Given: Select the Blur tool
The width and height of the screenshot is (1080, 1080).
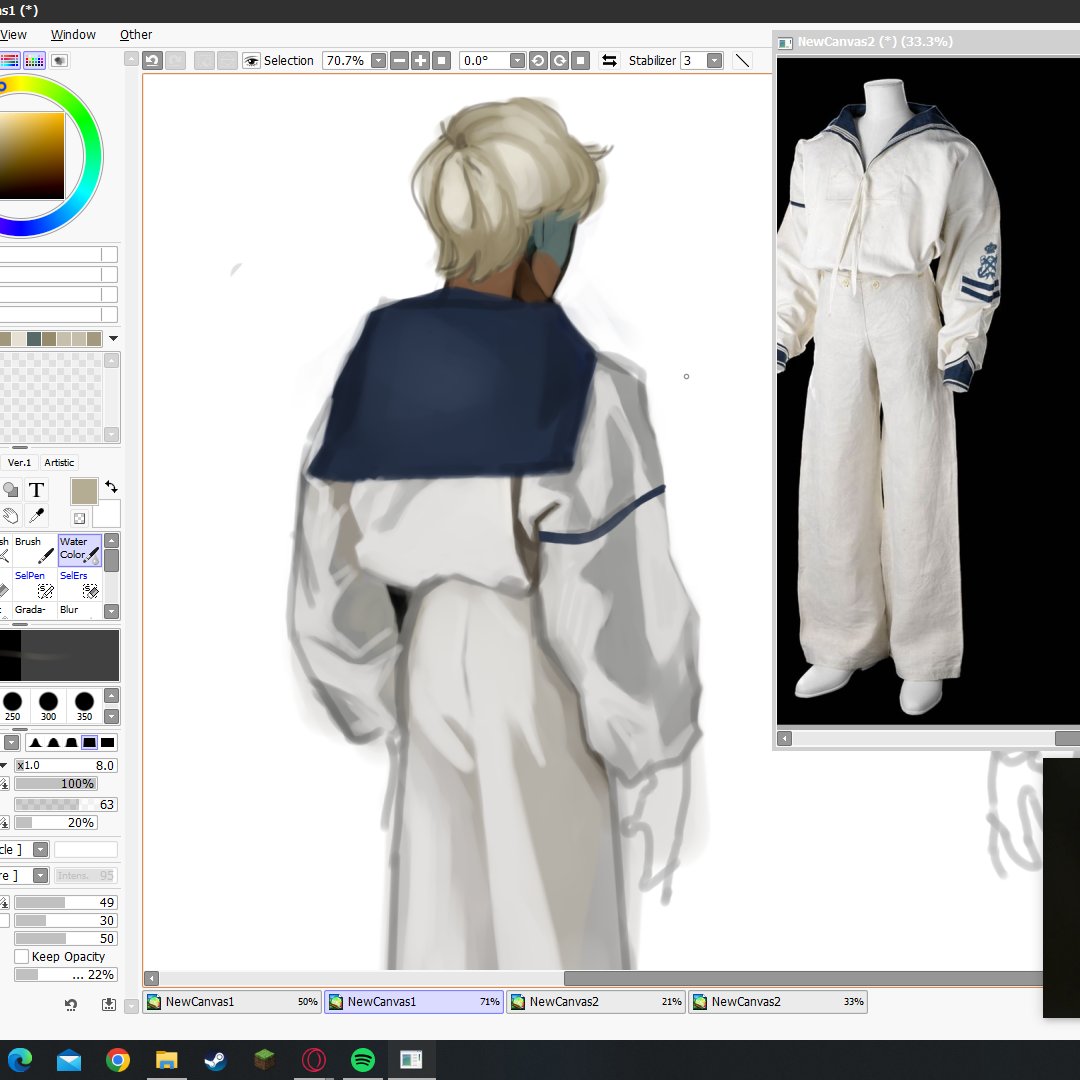Looking at the screenshot, I should 80,610.
